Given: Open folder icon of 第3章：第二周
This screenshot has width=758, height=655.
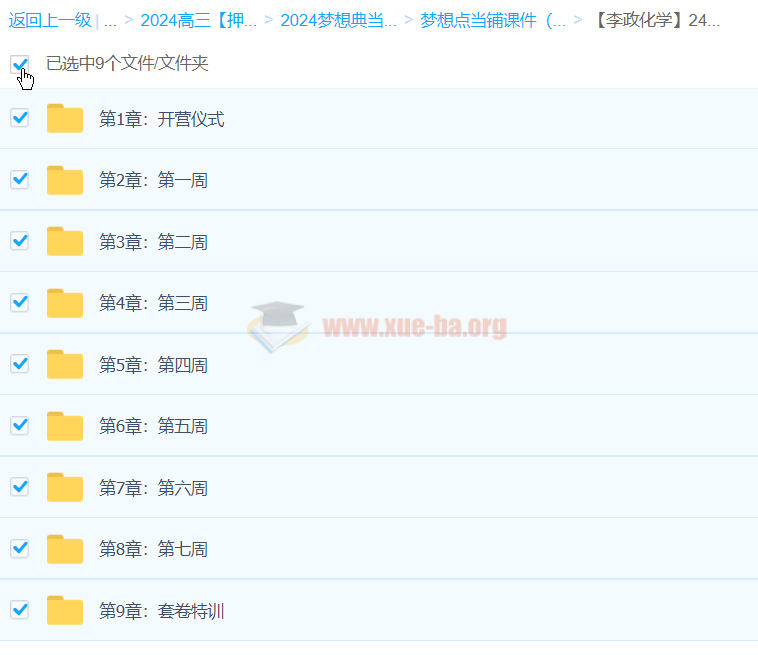Looking at the screenshot, I should coord(65,241).
